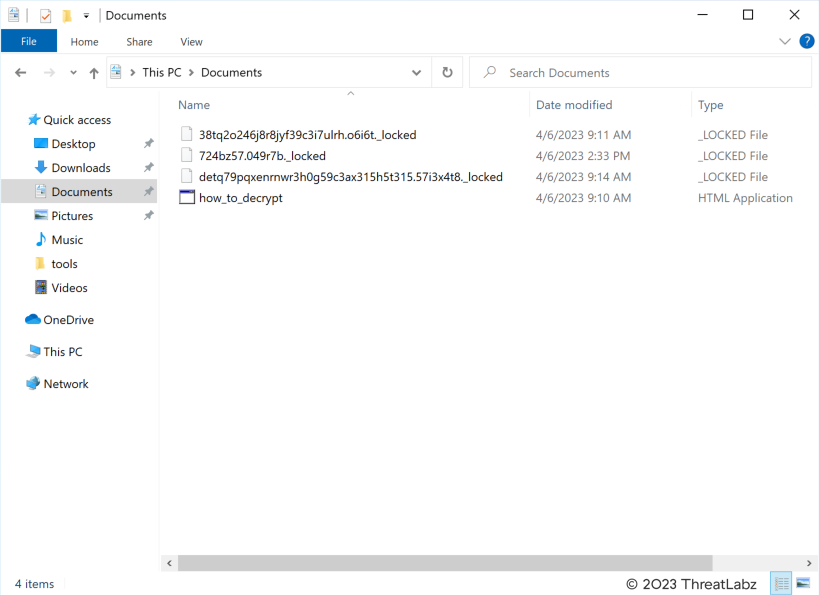Switch to the View ribbon tab
Screen dimensions: 819x595
point(191,42)
